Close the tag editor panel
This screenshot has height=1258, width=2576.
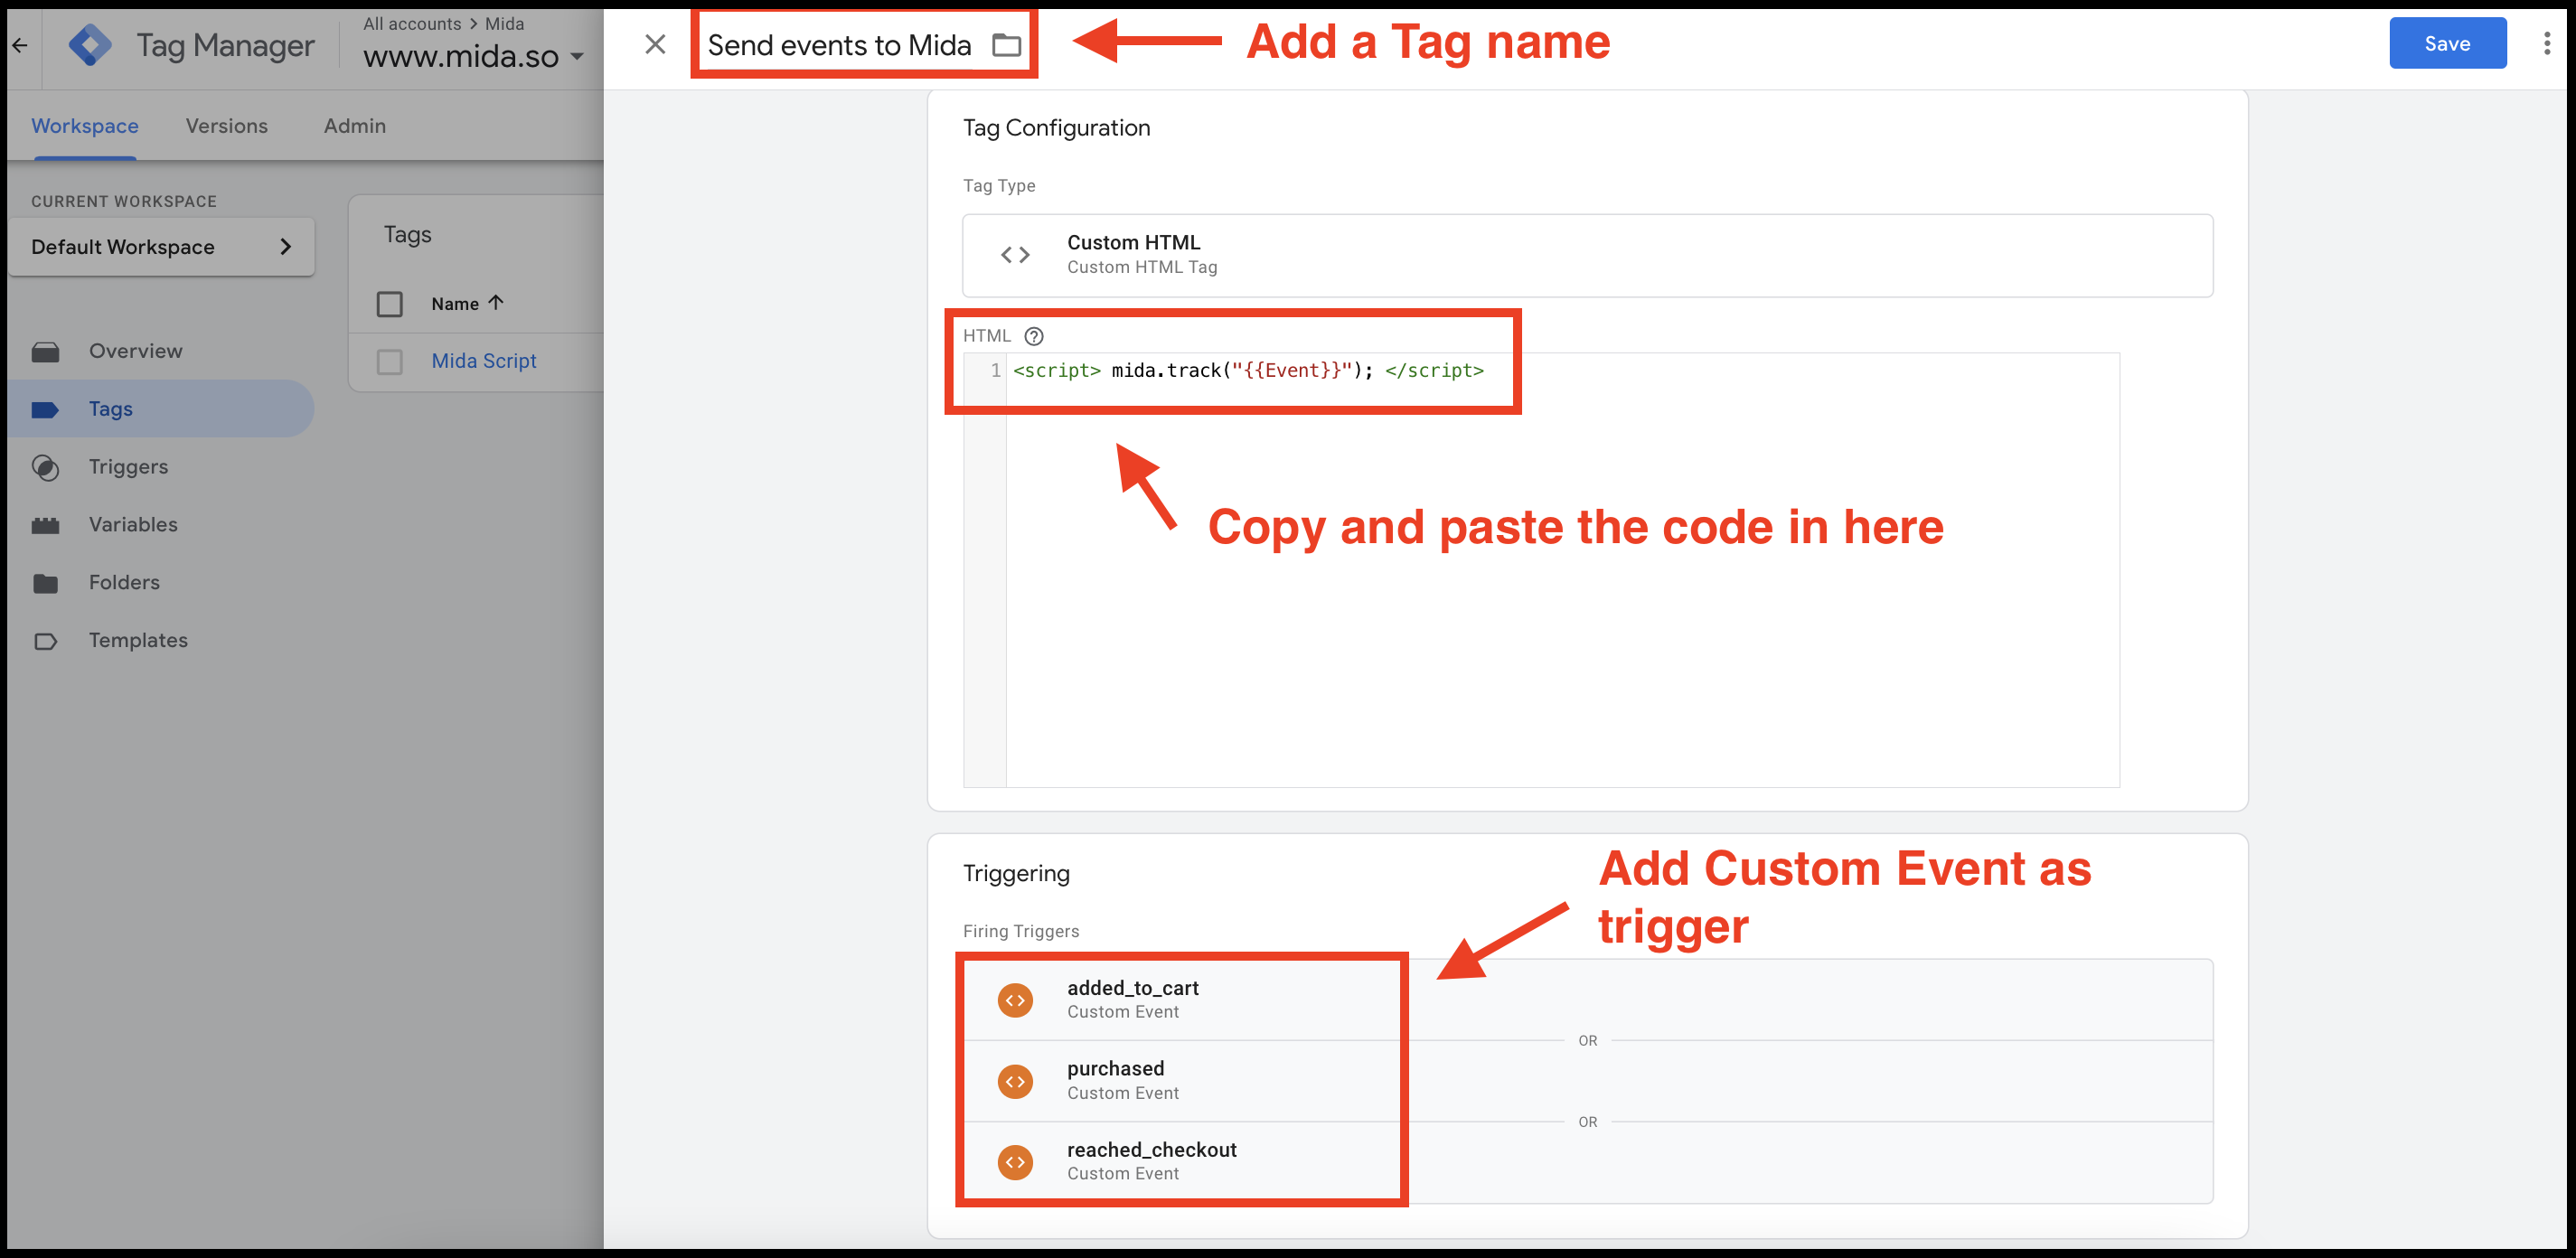[655, 45]
